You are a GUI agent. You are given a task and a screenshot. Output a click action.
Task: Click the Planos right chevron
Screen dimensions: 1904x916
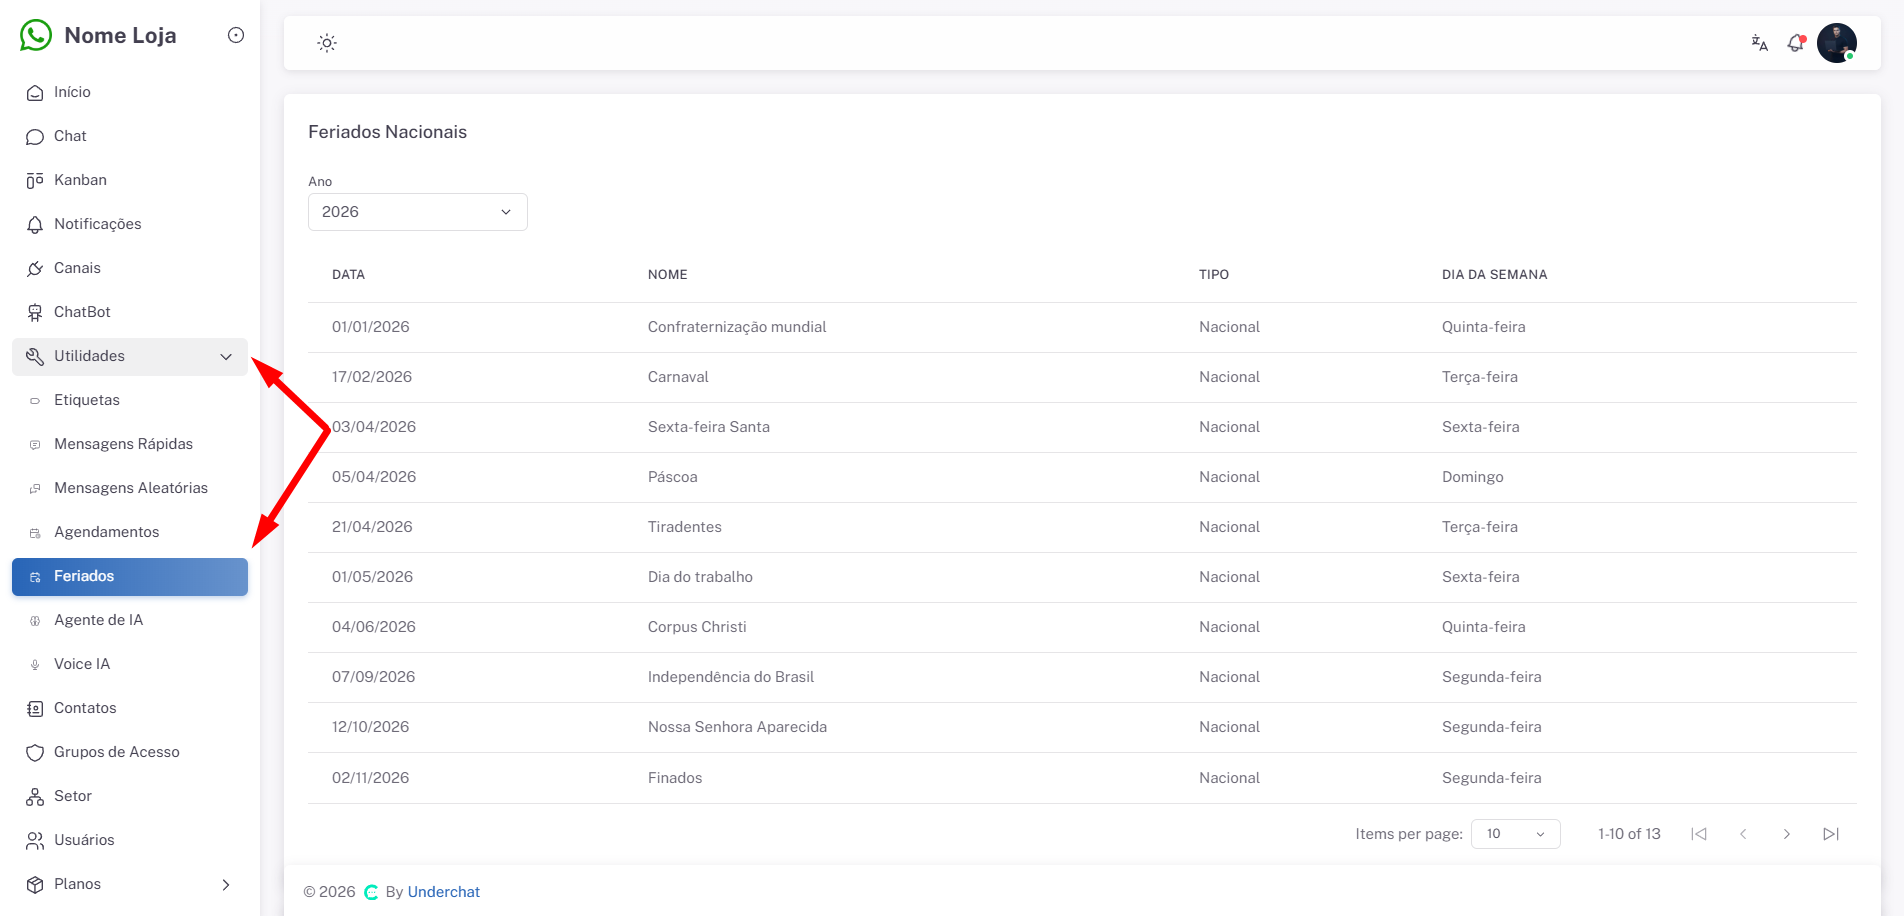pyautogui.click(x=226, y=885)
